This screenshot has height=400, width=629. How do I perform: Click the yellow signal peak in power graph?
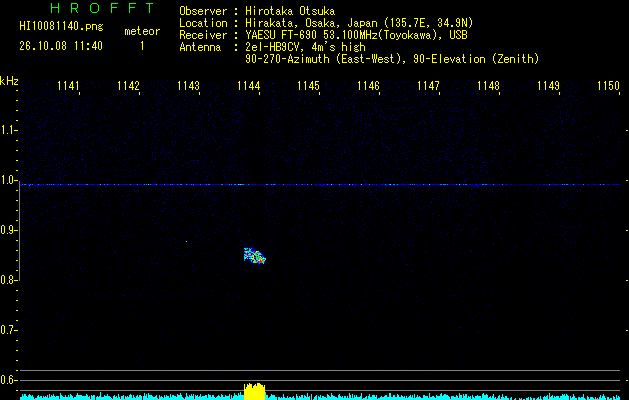255,391
